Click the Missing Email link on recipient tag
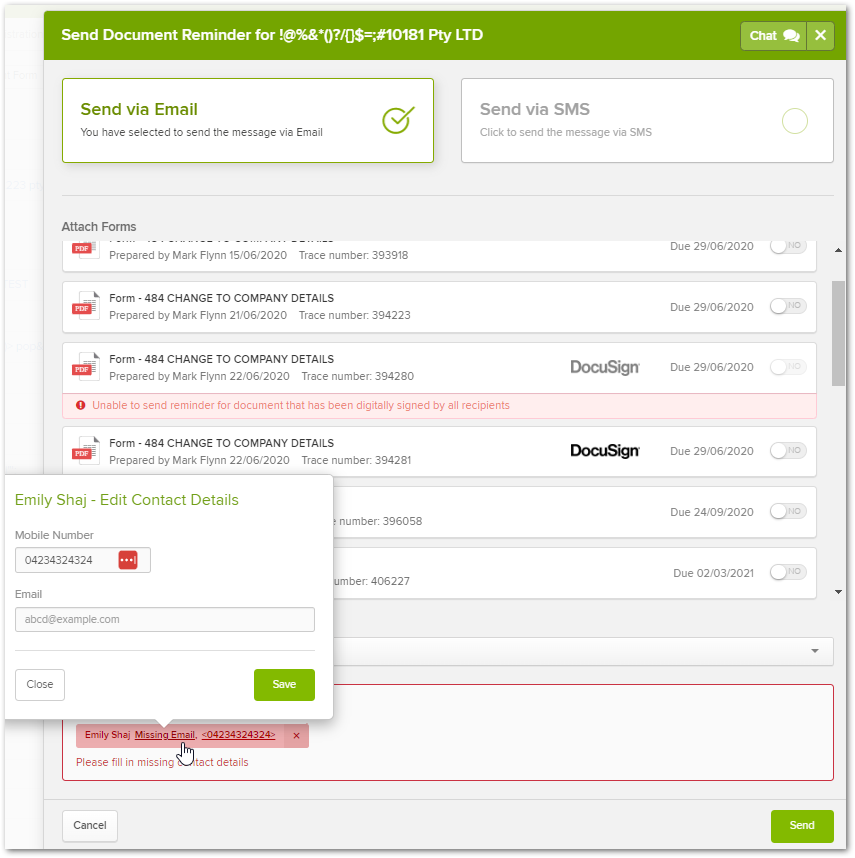Viewport: 855px width, 858px height. coord(165,735)
